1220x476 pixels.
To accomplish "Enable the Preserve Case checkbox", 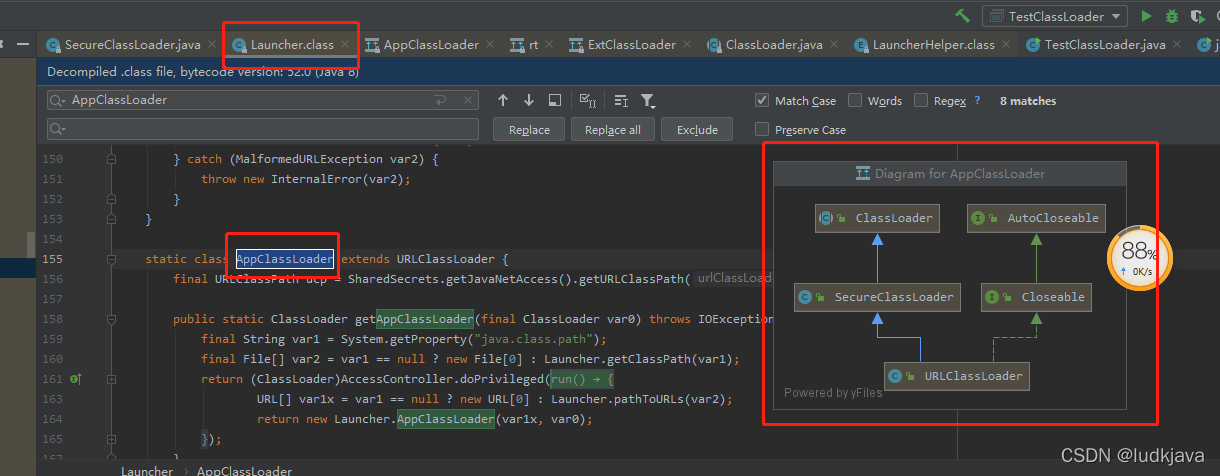I will pyautogui.click(x=762, y=130).
